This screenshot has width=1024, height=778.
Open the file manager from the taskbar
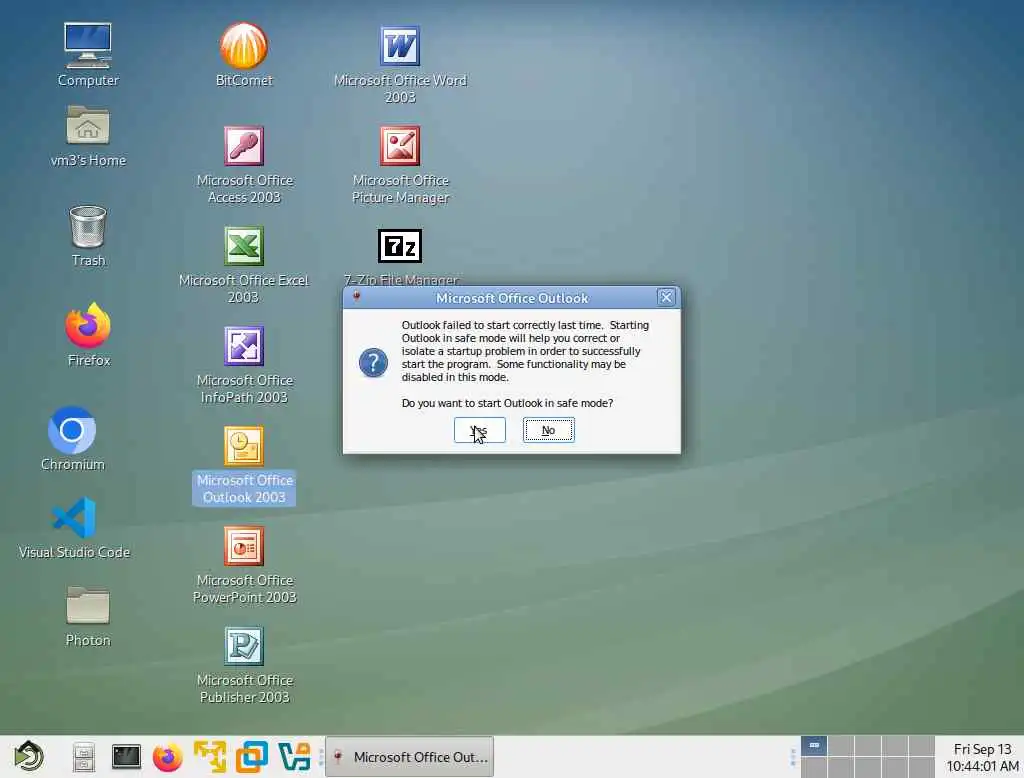point(84,757)
